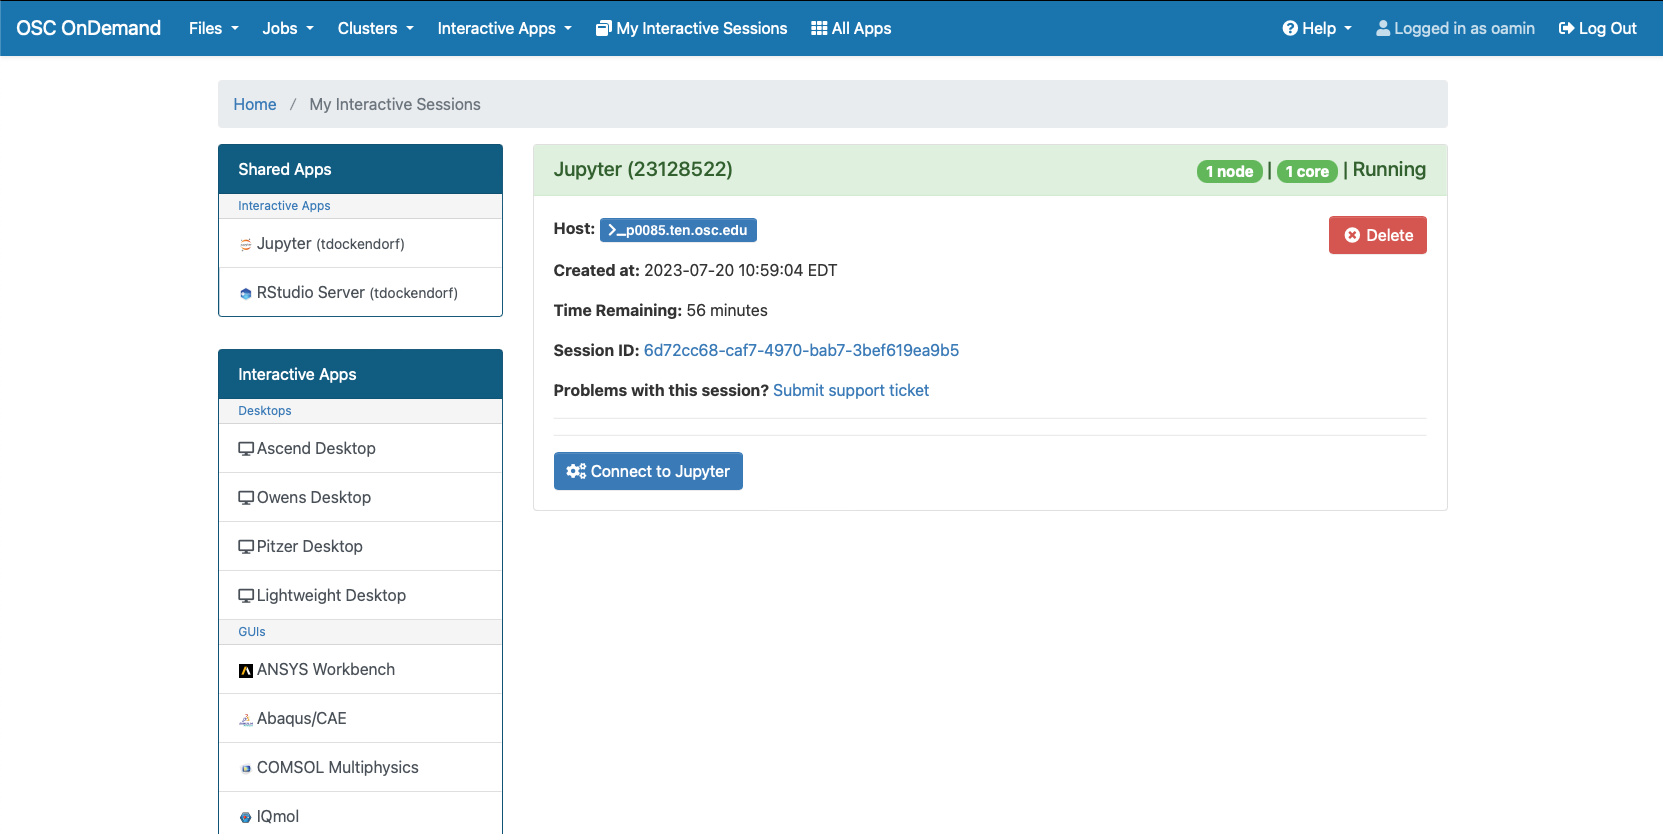Open the session ID 6d72cc68 link

click(x=801, y=350)
